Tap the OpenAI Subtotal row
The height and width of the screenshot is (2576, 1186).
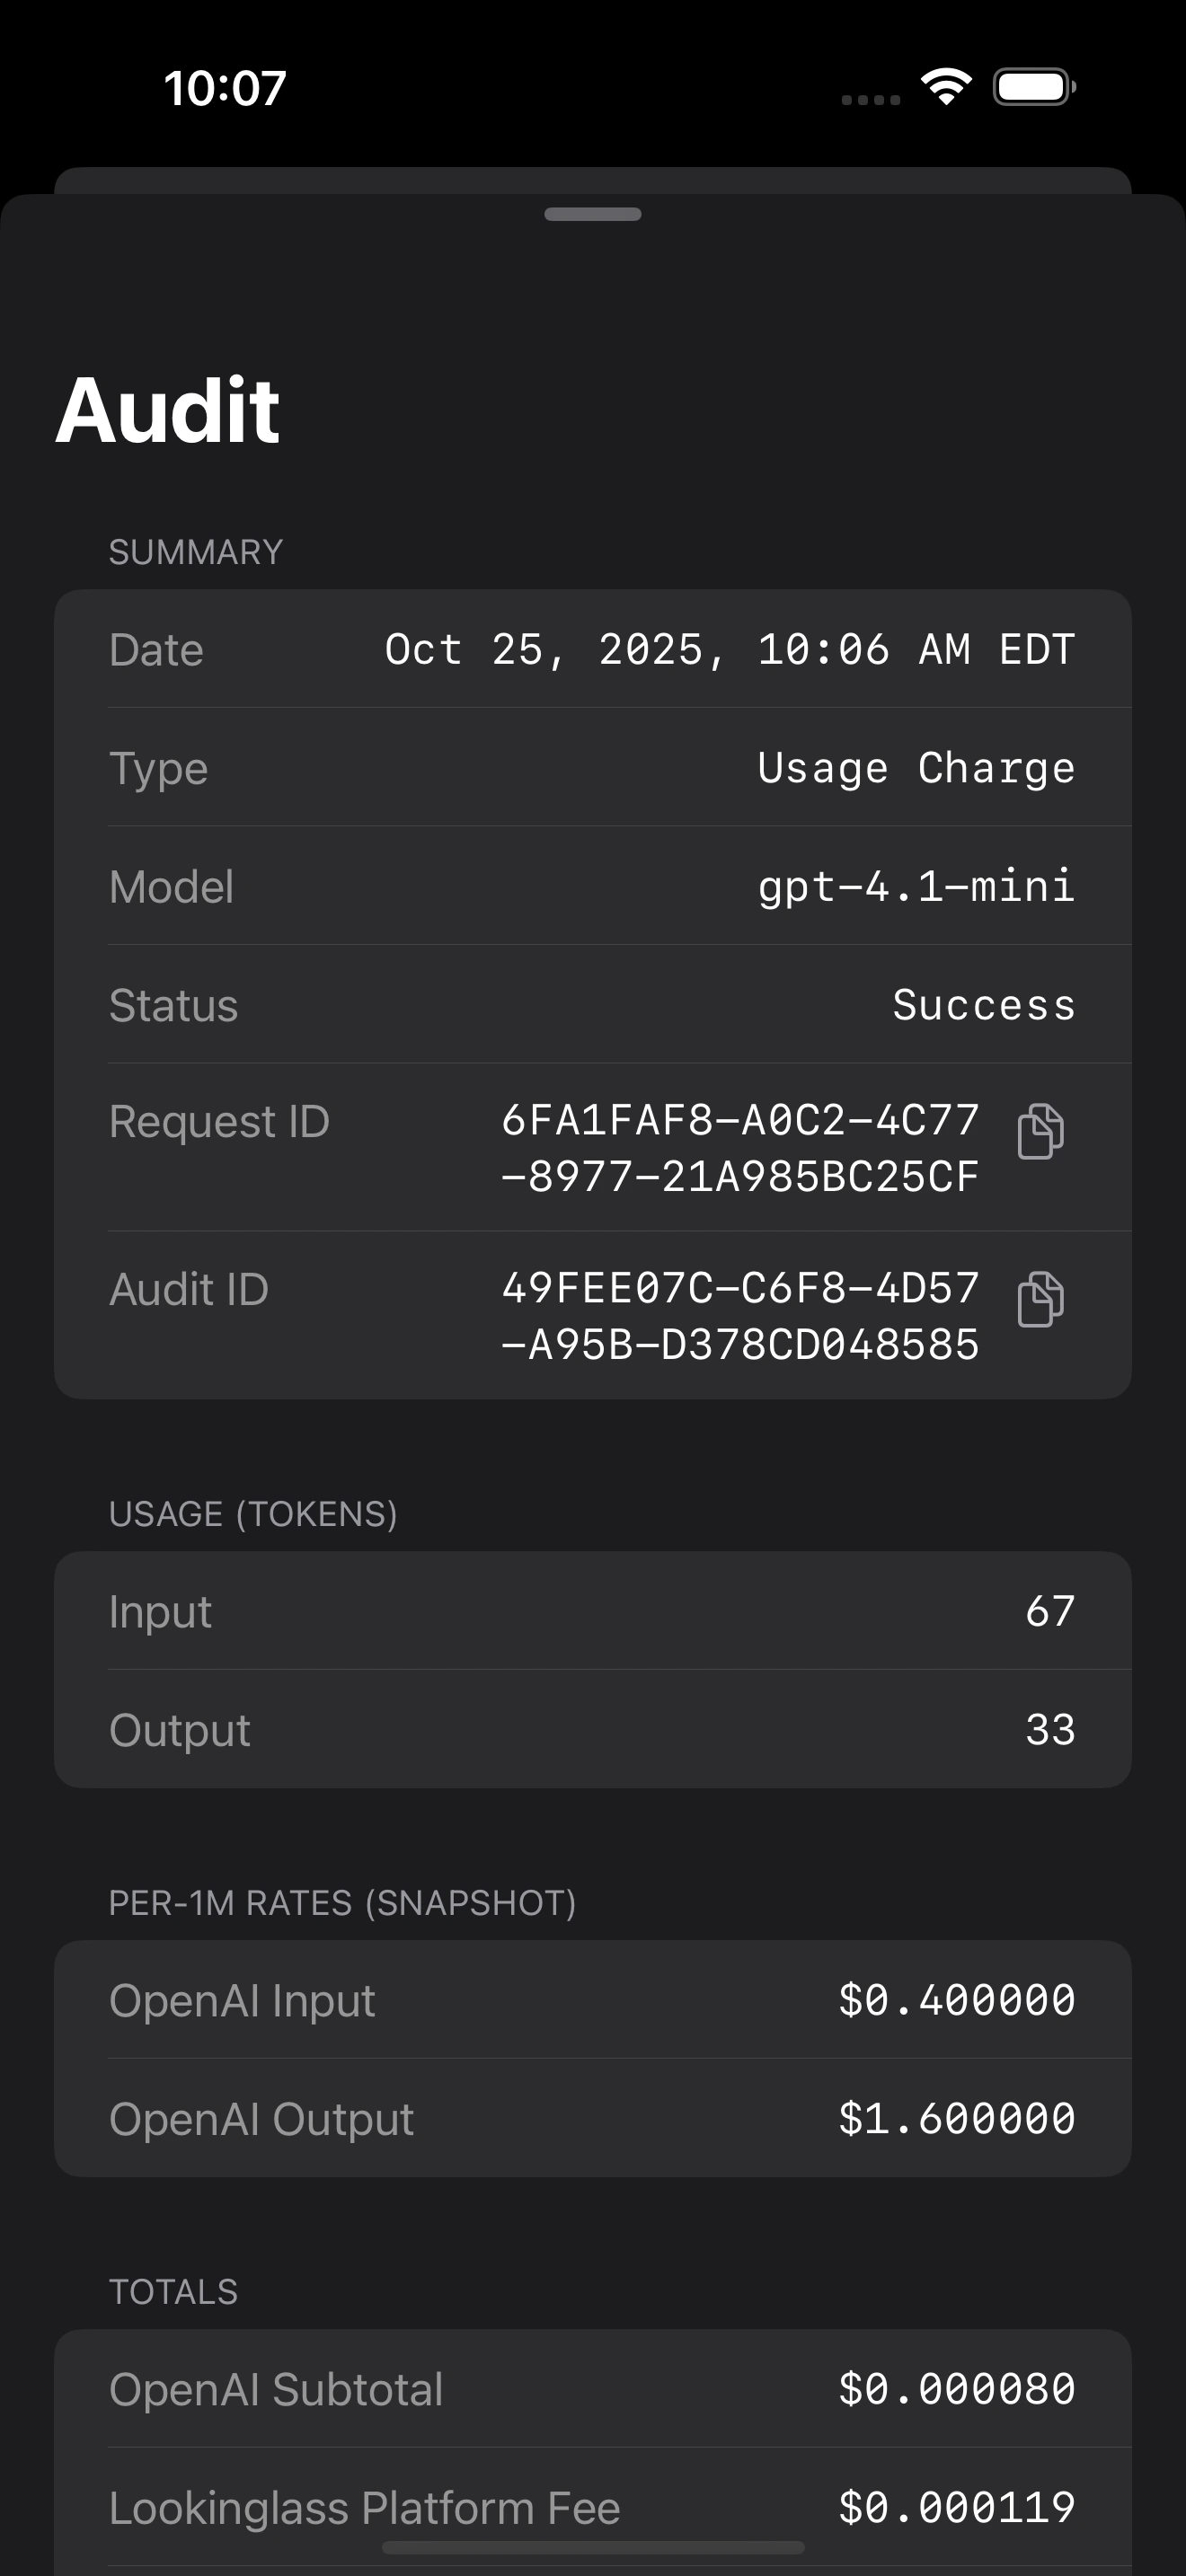pos(593,2389)
